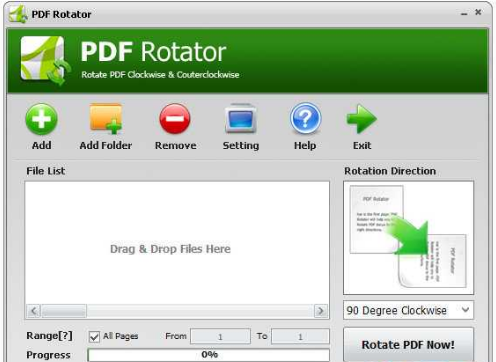Click the Add Folder label text
The image size is (496, 362).
(x=106, y=145)
